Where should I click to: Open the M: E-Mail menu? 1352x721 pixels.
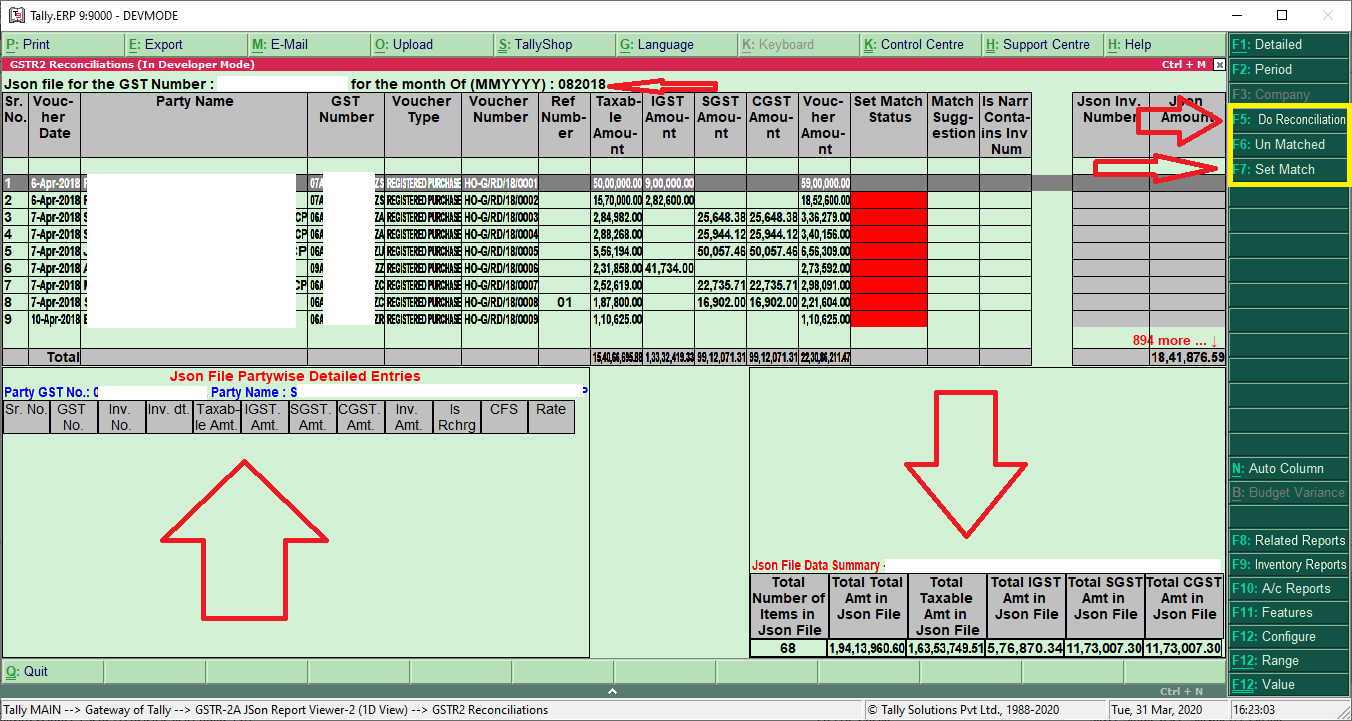(309, 45)
